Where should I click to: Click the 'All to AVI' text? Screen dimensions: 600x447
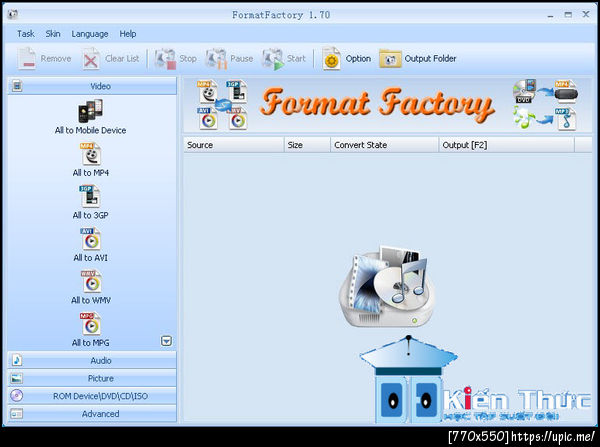91,258
